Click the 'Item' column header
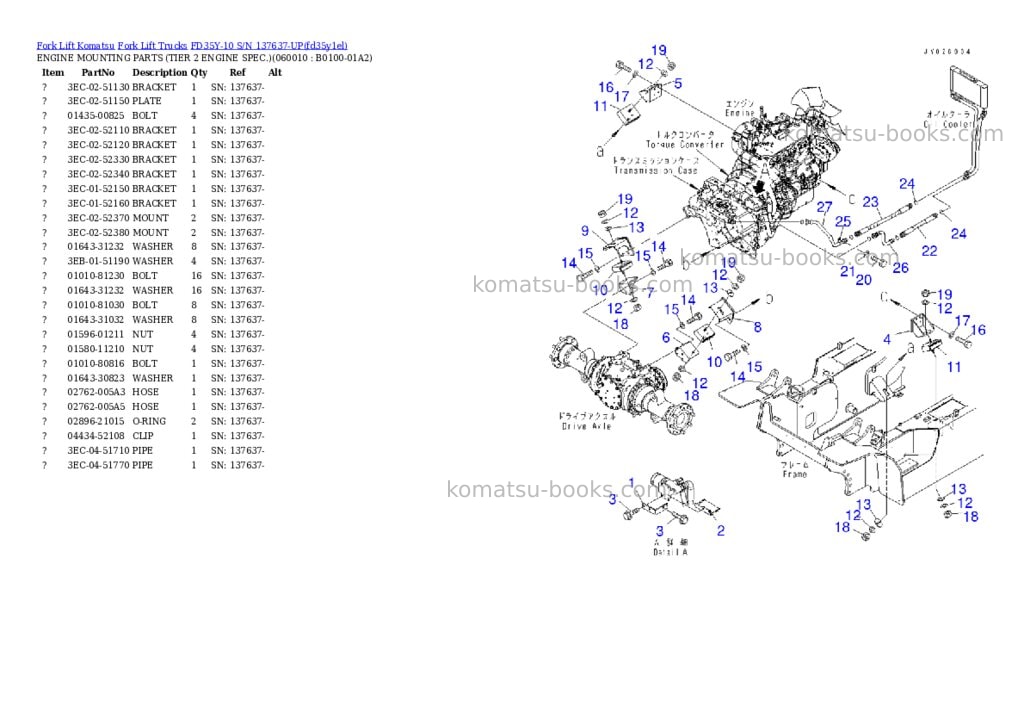The width and height of the screenshot is (1024, 725). point(53,72)
